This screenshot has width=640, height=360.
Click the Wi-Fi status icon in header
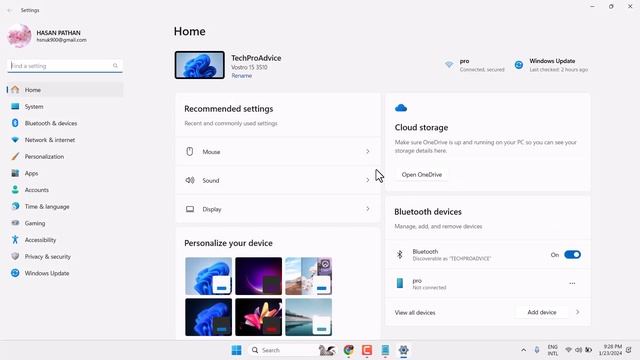click(x=449, y=65)
